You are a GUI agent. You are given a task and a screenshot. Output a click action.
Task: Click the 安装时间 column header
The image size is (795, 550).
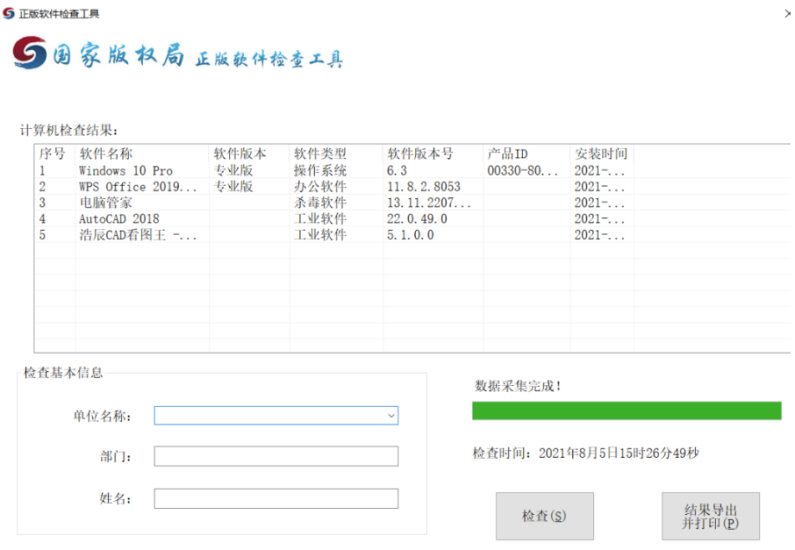point(601,154)
